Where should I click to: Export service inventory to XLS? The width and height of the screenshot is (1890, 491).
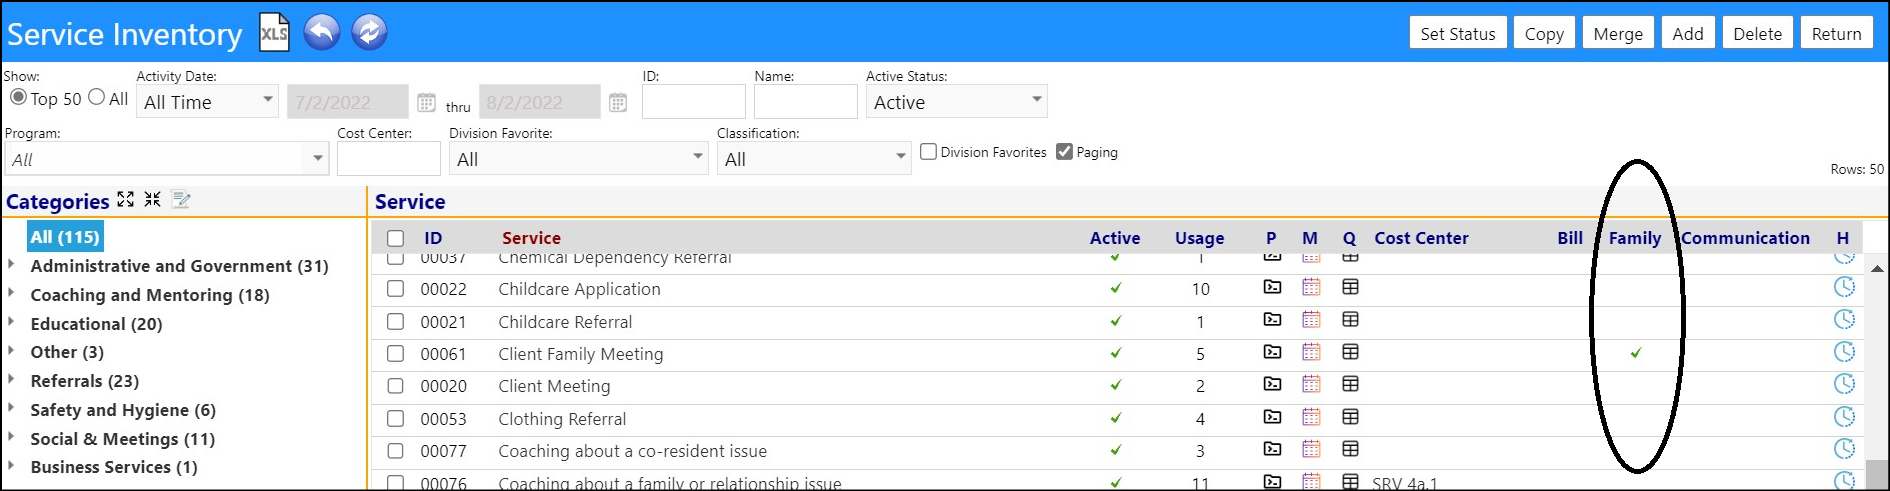click(x=274, y=33)
